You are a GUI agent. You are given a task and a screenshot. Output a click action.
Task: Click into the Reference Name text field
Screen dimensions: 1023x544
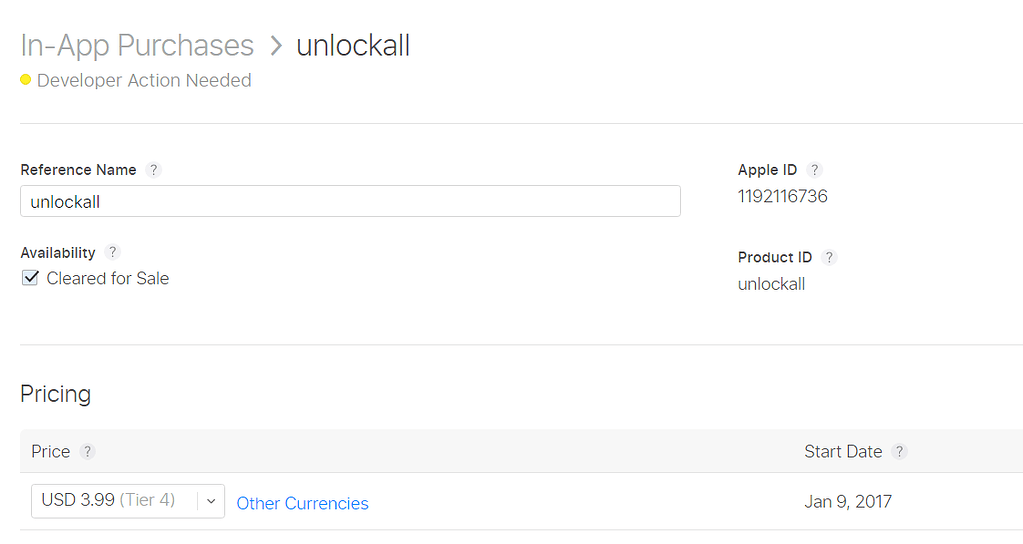[350, 201]
